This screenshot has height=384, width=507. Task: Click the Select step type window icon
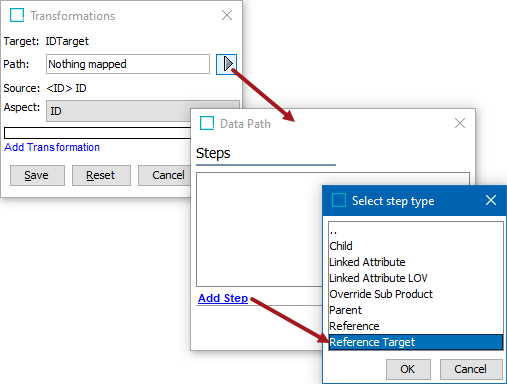(339, 200)
